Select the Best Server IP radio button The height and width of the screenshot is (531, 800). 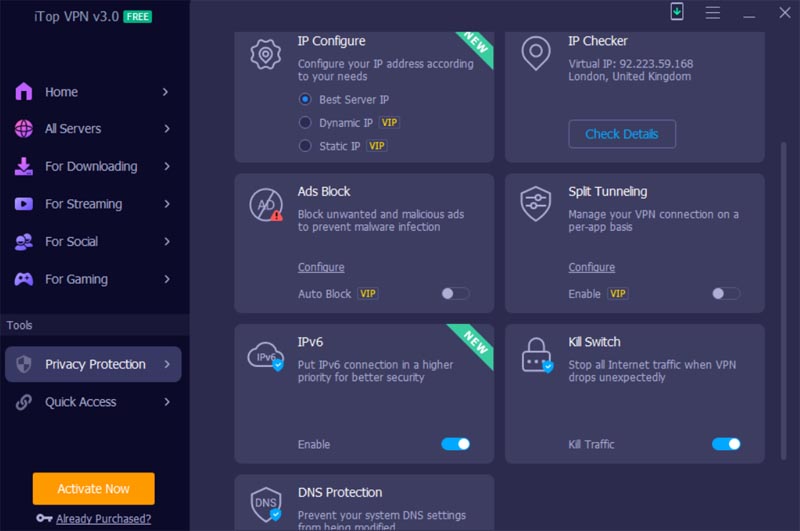tap(305, 99)
